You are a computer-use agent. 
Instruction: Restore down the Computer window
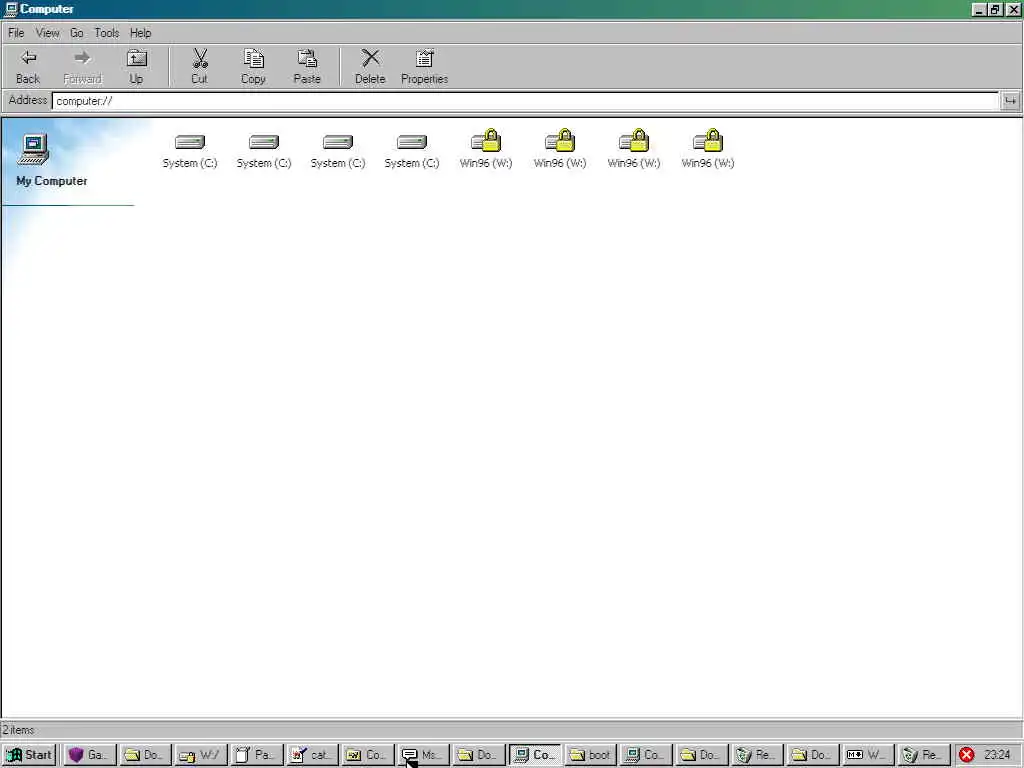tap(995, 10)
